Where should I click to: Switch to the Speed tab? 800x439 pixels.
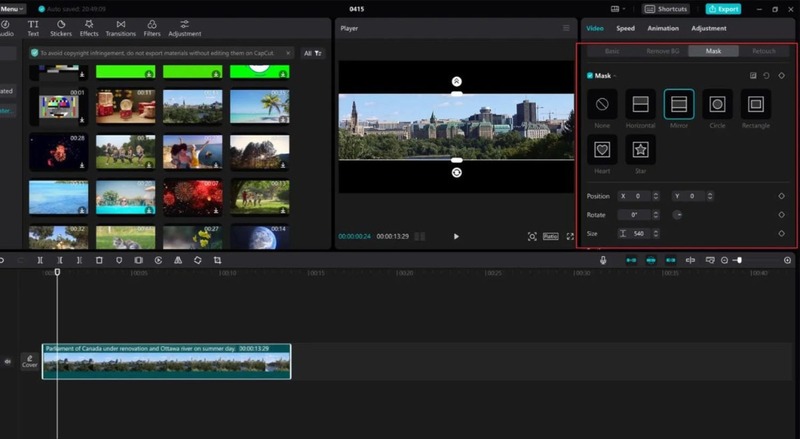pyautogui.click(x=626, y=28)
